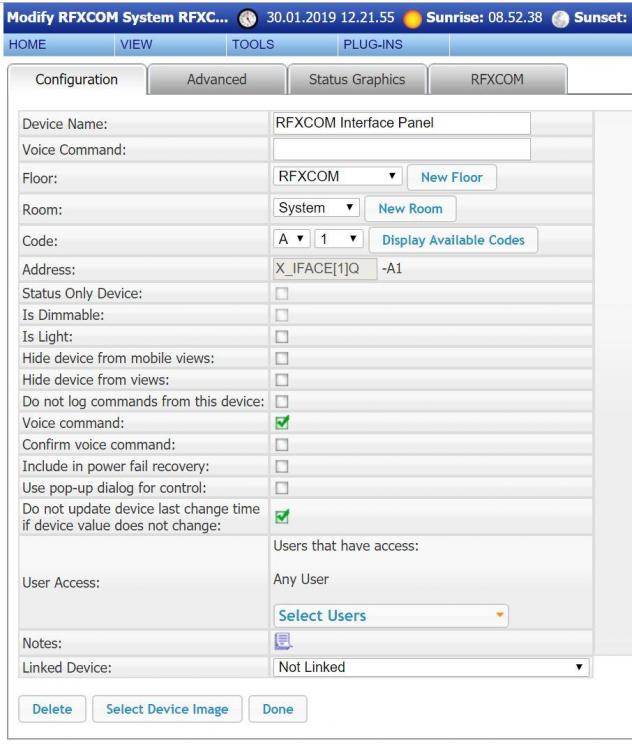632x750 pixels.
Task: Focus the Voice Command text field
Action: point(401,149)
